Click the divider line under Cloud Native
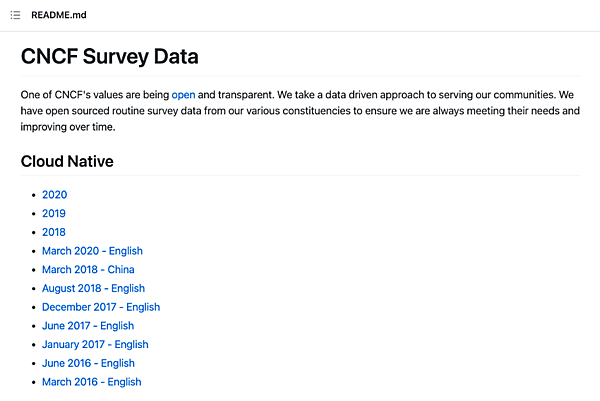 (300, 176)
